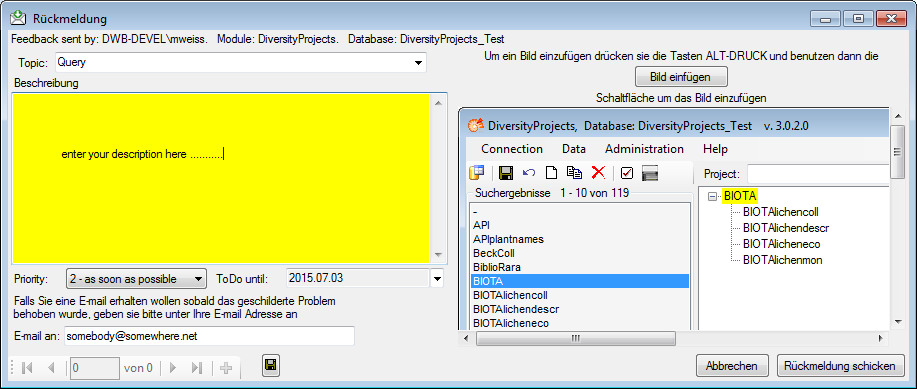The height and width of the screenshot is (389, 917).
Task: Click the checkbox icon in embedded toolbar
Action: pos(627,173)
